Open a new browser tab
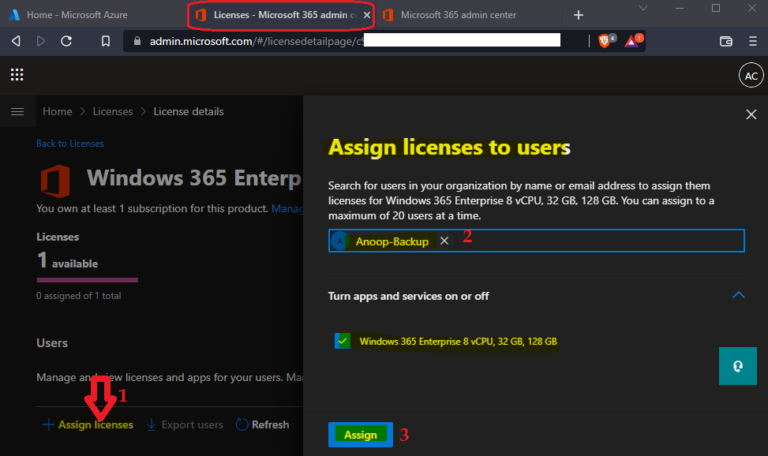The width and height of the screenshot is (768, 456). pyautogui.click(x=578, y=15)
